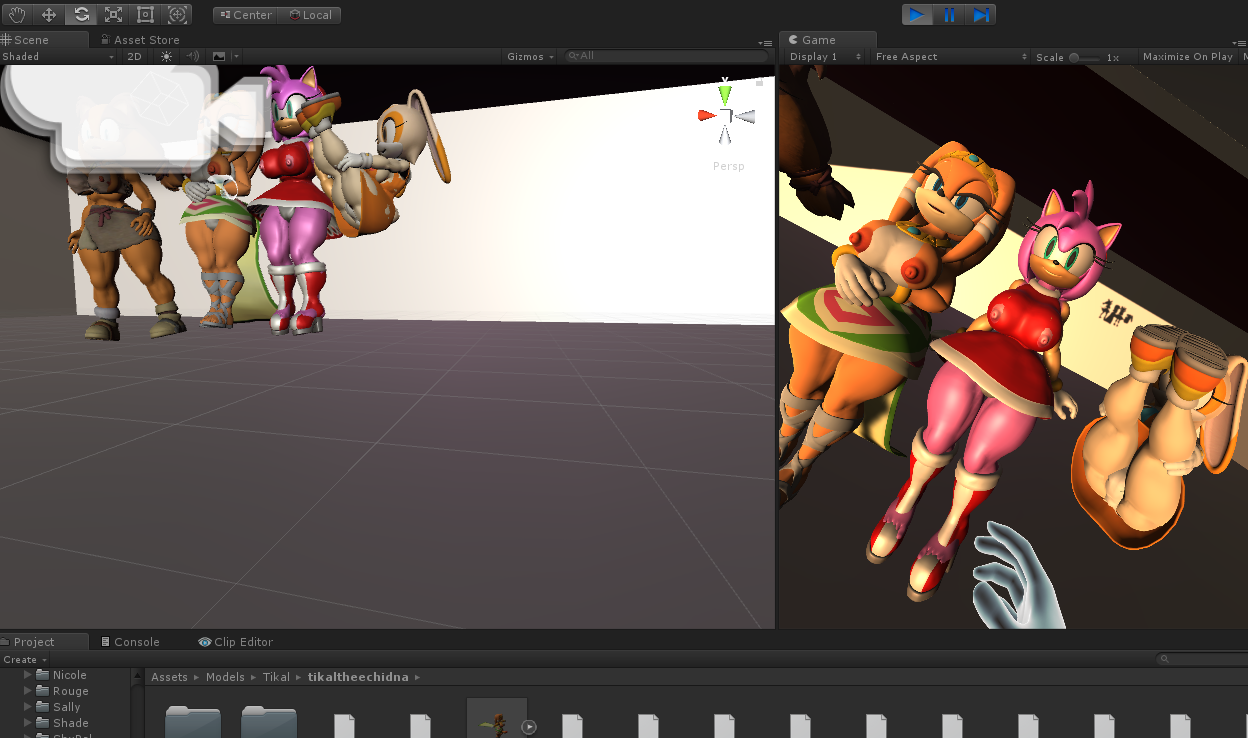Click the Game tab pacman icon

(793, 40)
